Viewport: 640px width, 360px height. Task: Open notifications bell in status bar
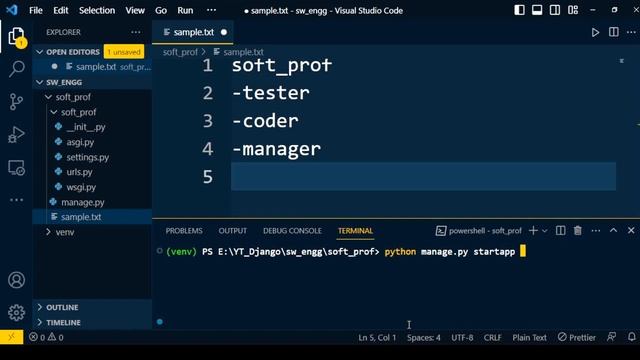coord(631,337)
